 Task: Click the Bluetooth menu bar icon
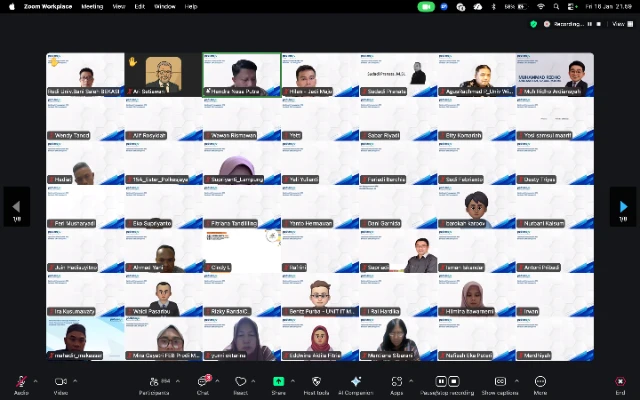tap(493, 7)
